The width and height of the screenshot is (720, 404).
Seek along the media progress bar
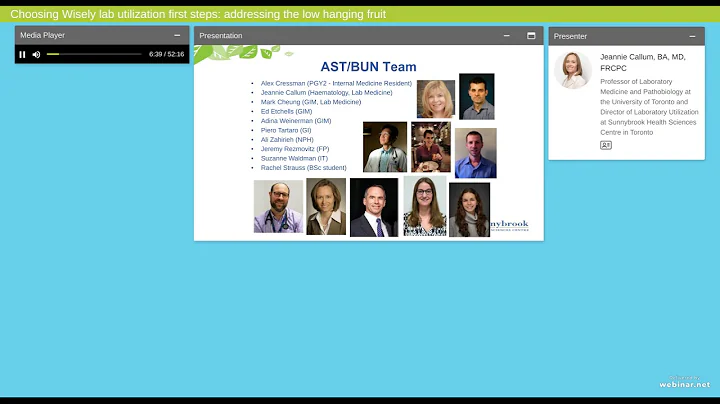click(x=94, y=54)
